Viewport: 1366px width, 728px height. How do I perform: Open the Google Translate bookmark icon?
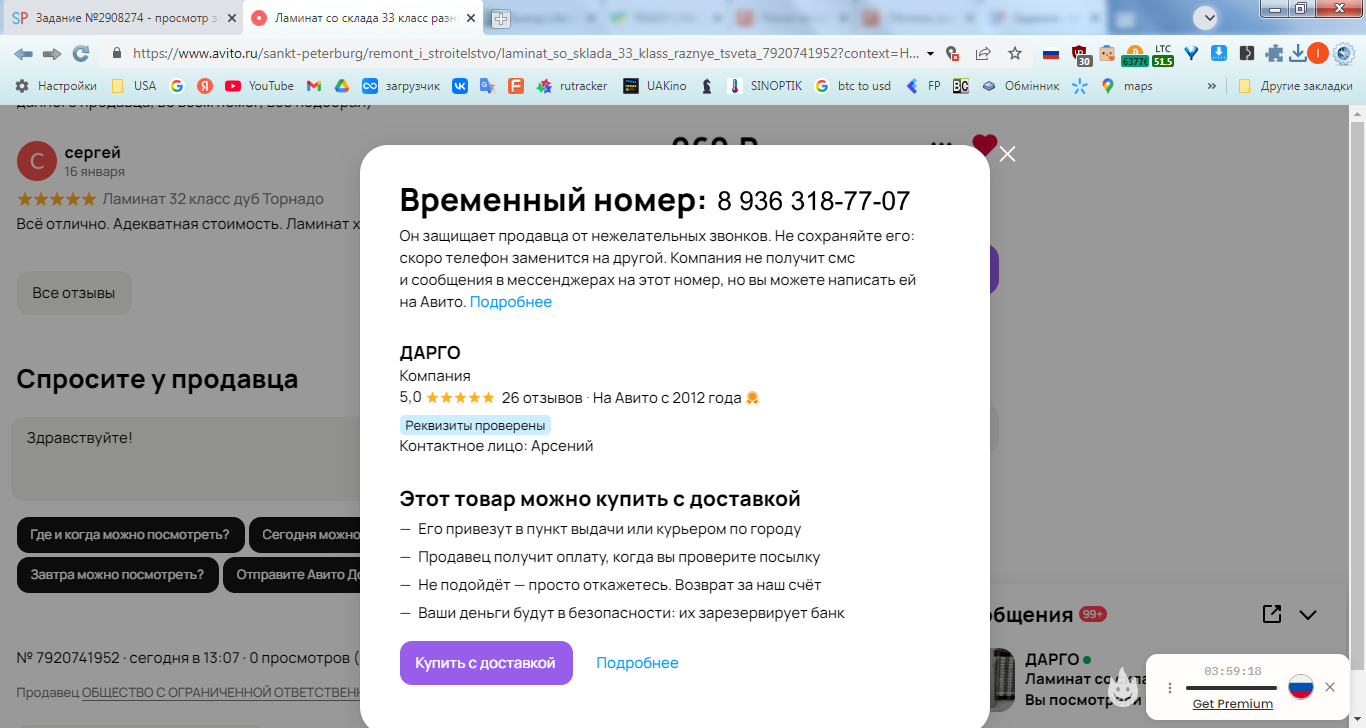pyautogui.click(x=487, y=86)
